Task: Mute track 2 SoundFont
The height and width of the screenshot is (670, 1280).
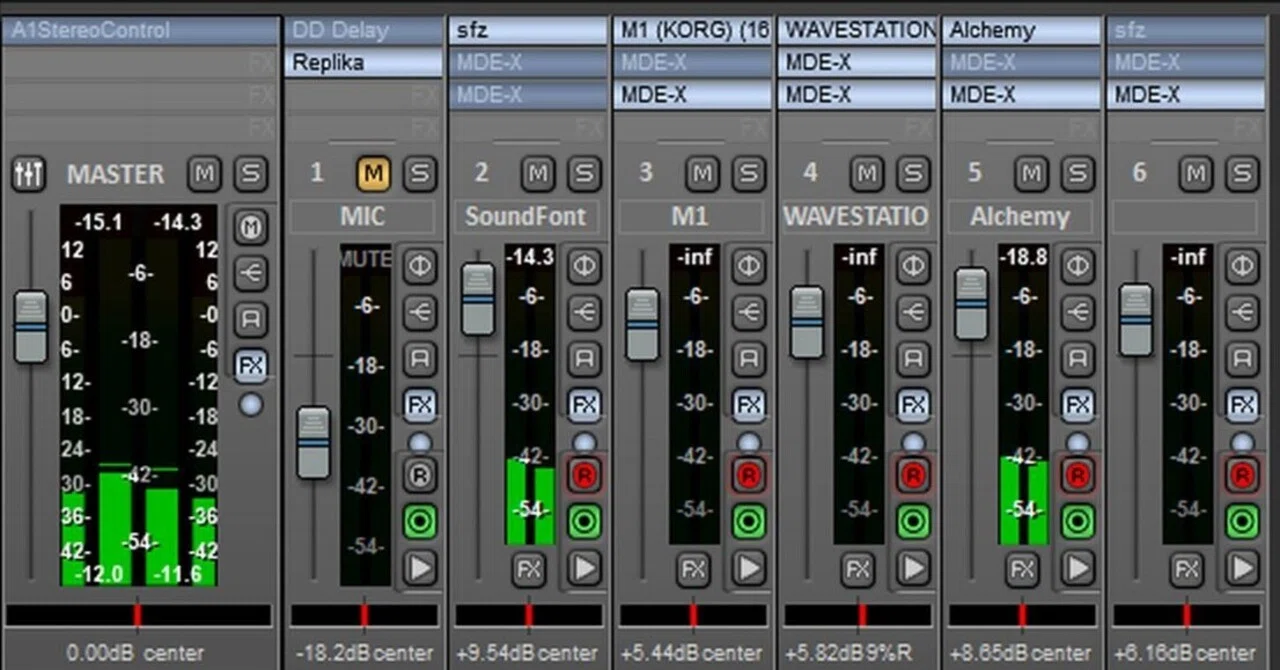Action: click(x=538, y=174)
